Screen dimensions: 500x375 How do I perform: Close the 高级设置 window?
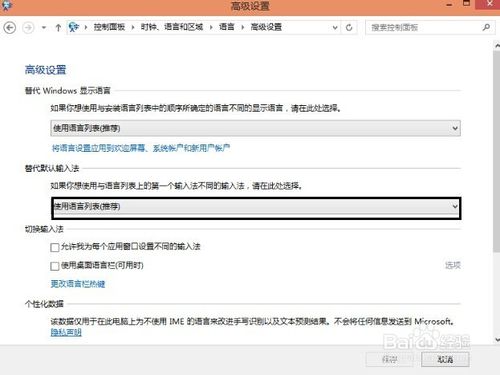tap(489, 4)
